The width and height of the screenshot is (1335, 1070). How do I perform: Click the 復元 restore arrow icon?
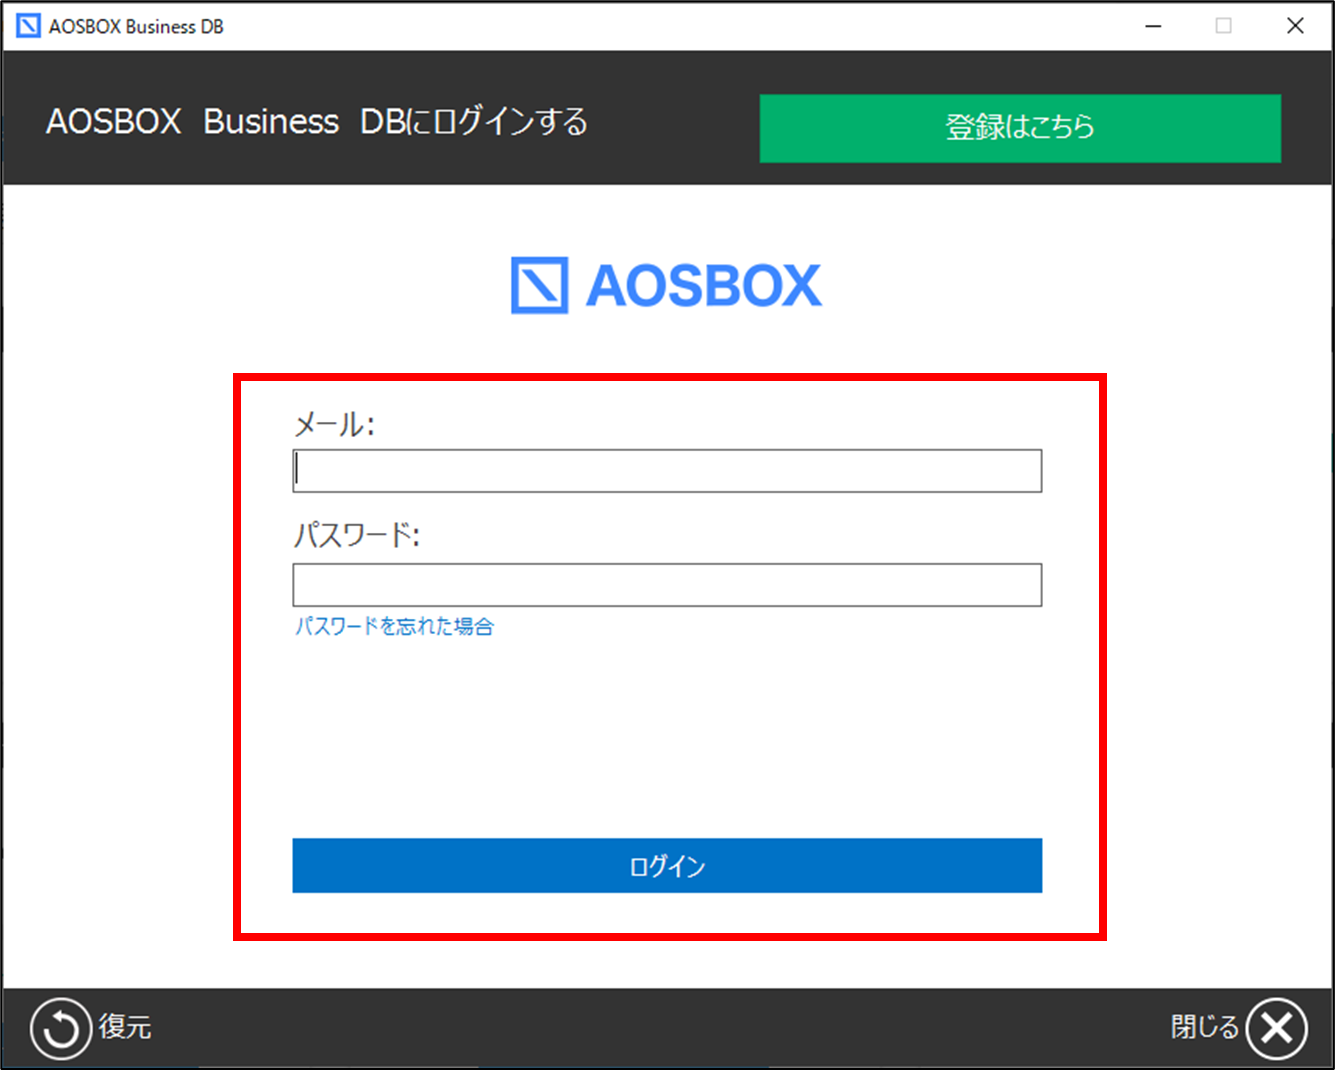pos(60,1028)
